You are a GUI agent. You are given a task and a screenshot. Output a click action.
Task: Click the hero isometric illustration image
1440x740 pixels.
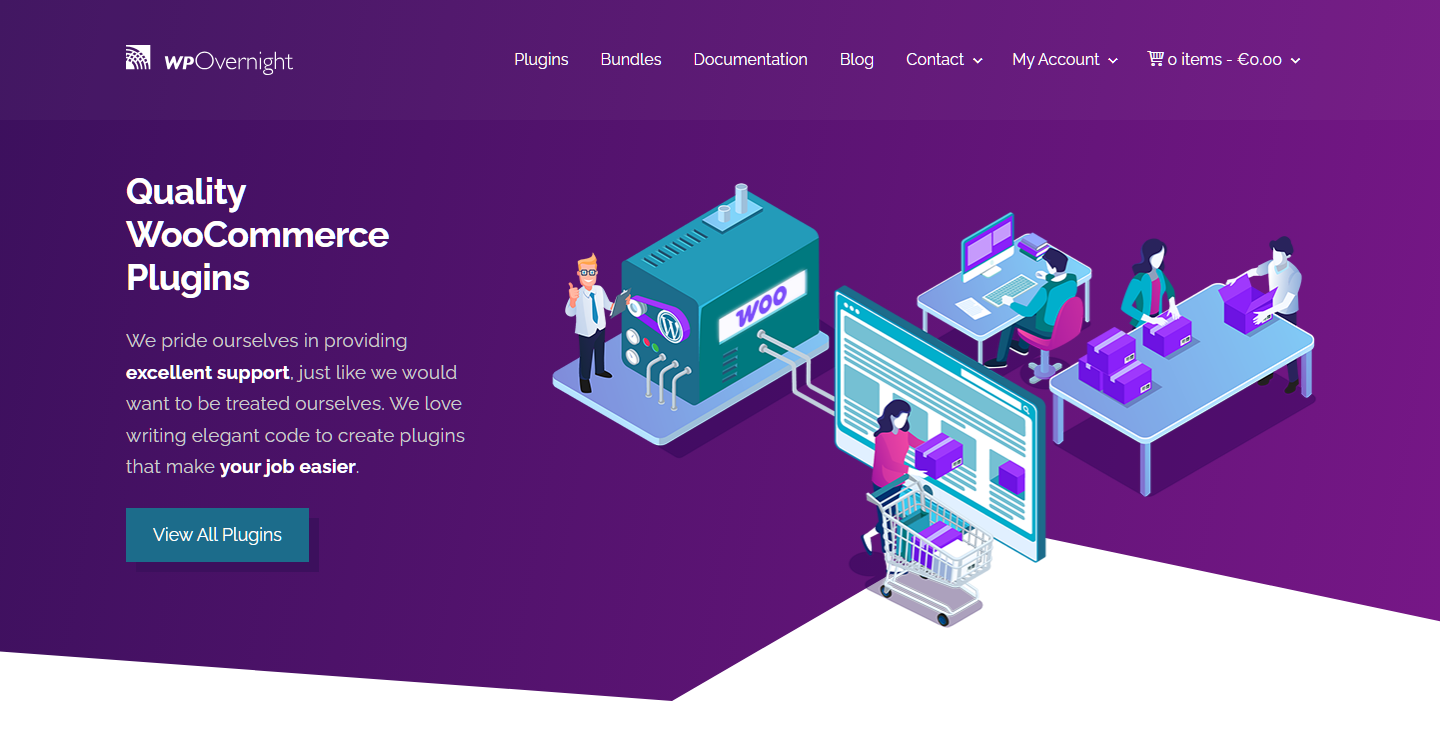point(933,405)
